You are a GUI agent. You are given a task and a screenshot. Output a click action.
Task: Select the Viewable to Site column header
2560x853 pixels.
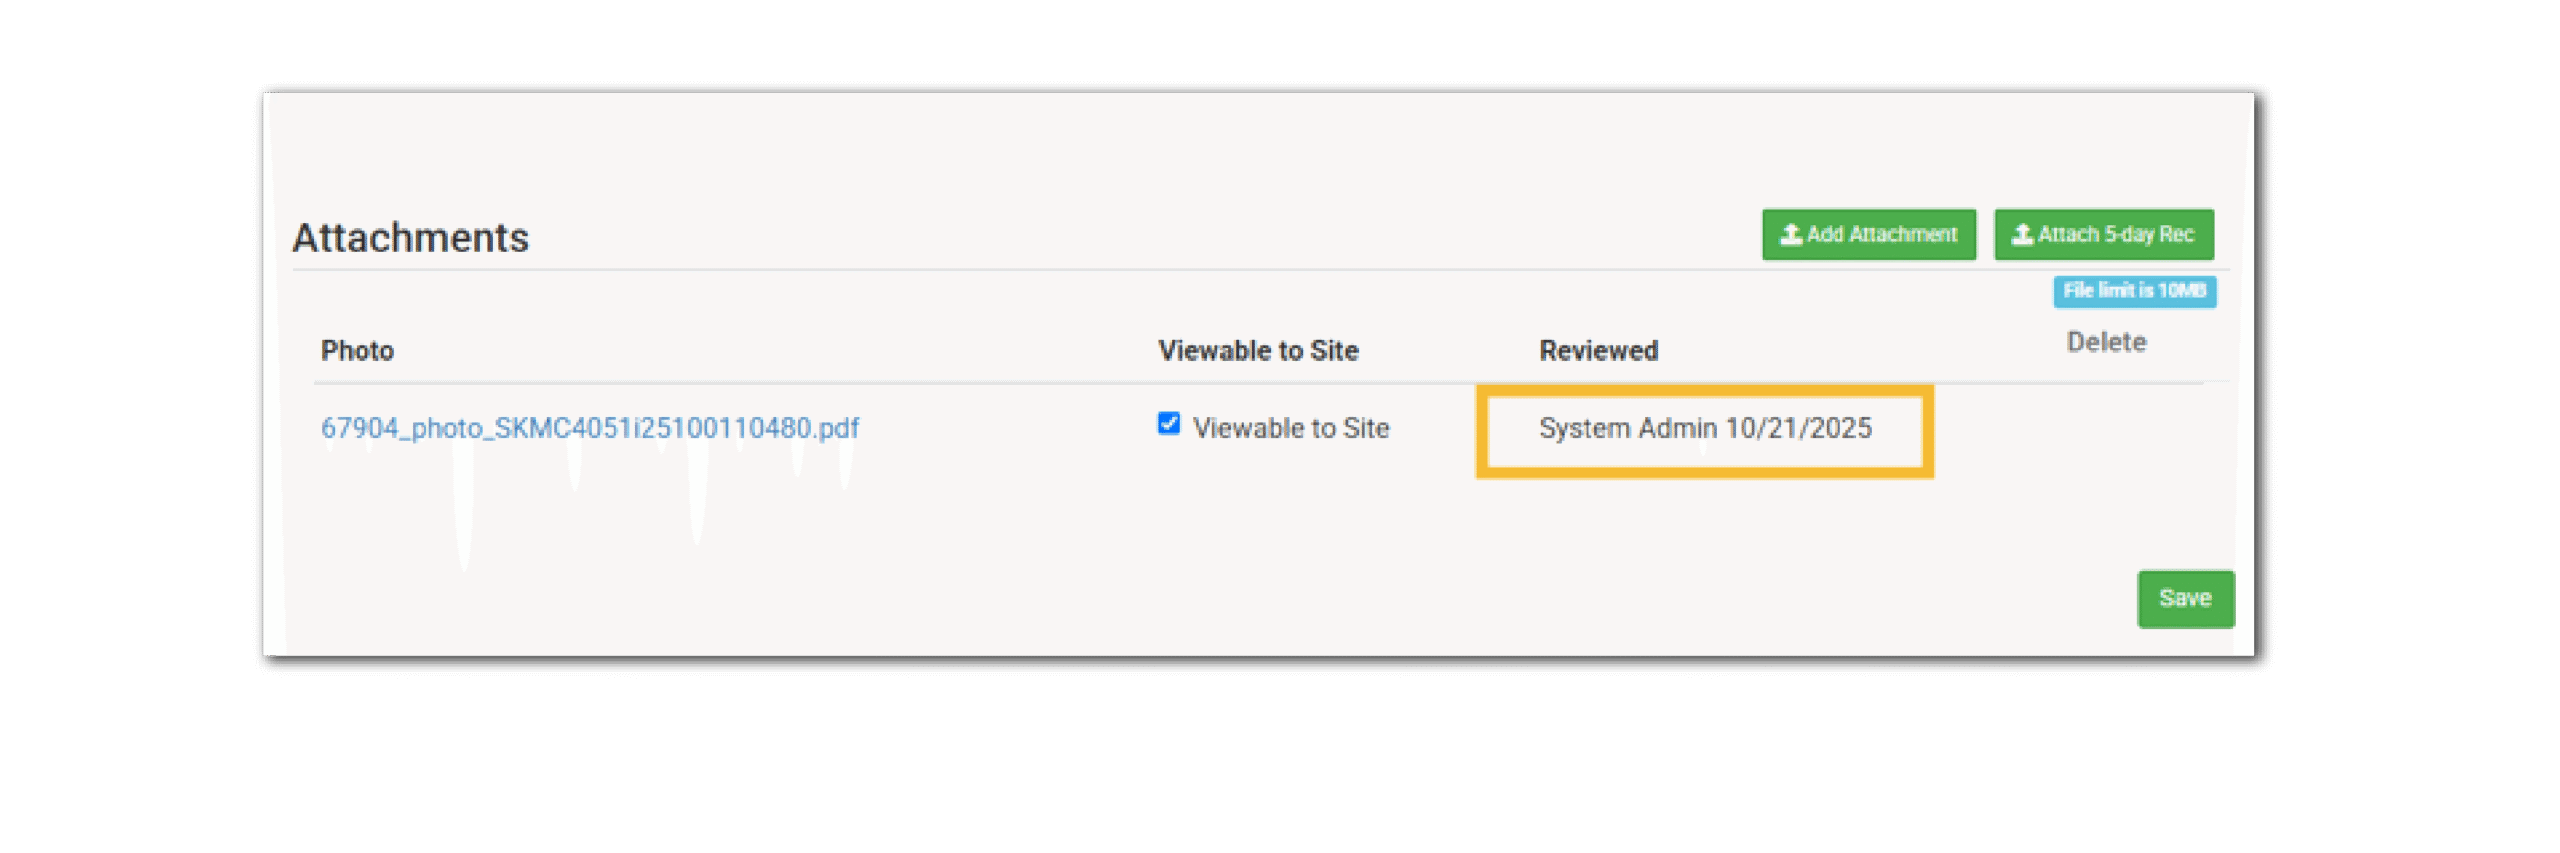[1258, 351]
